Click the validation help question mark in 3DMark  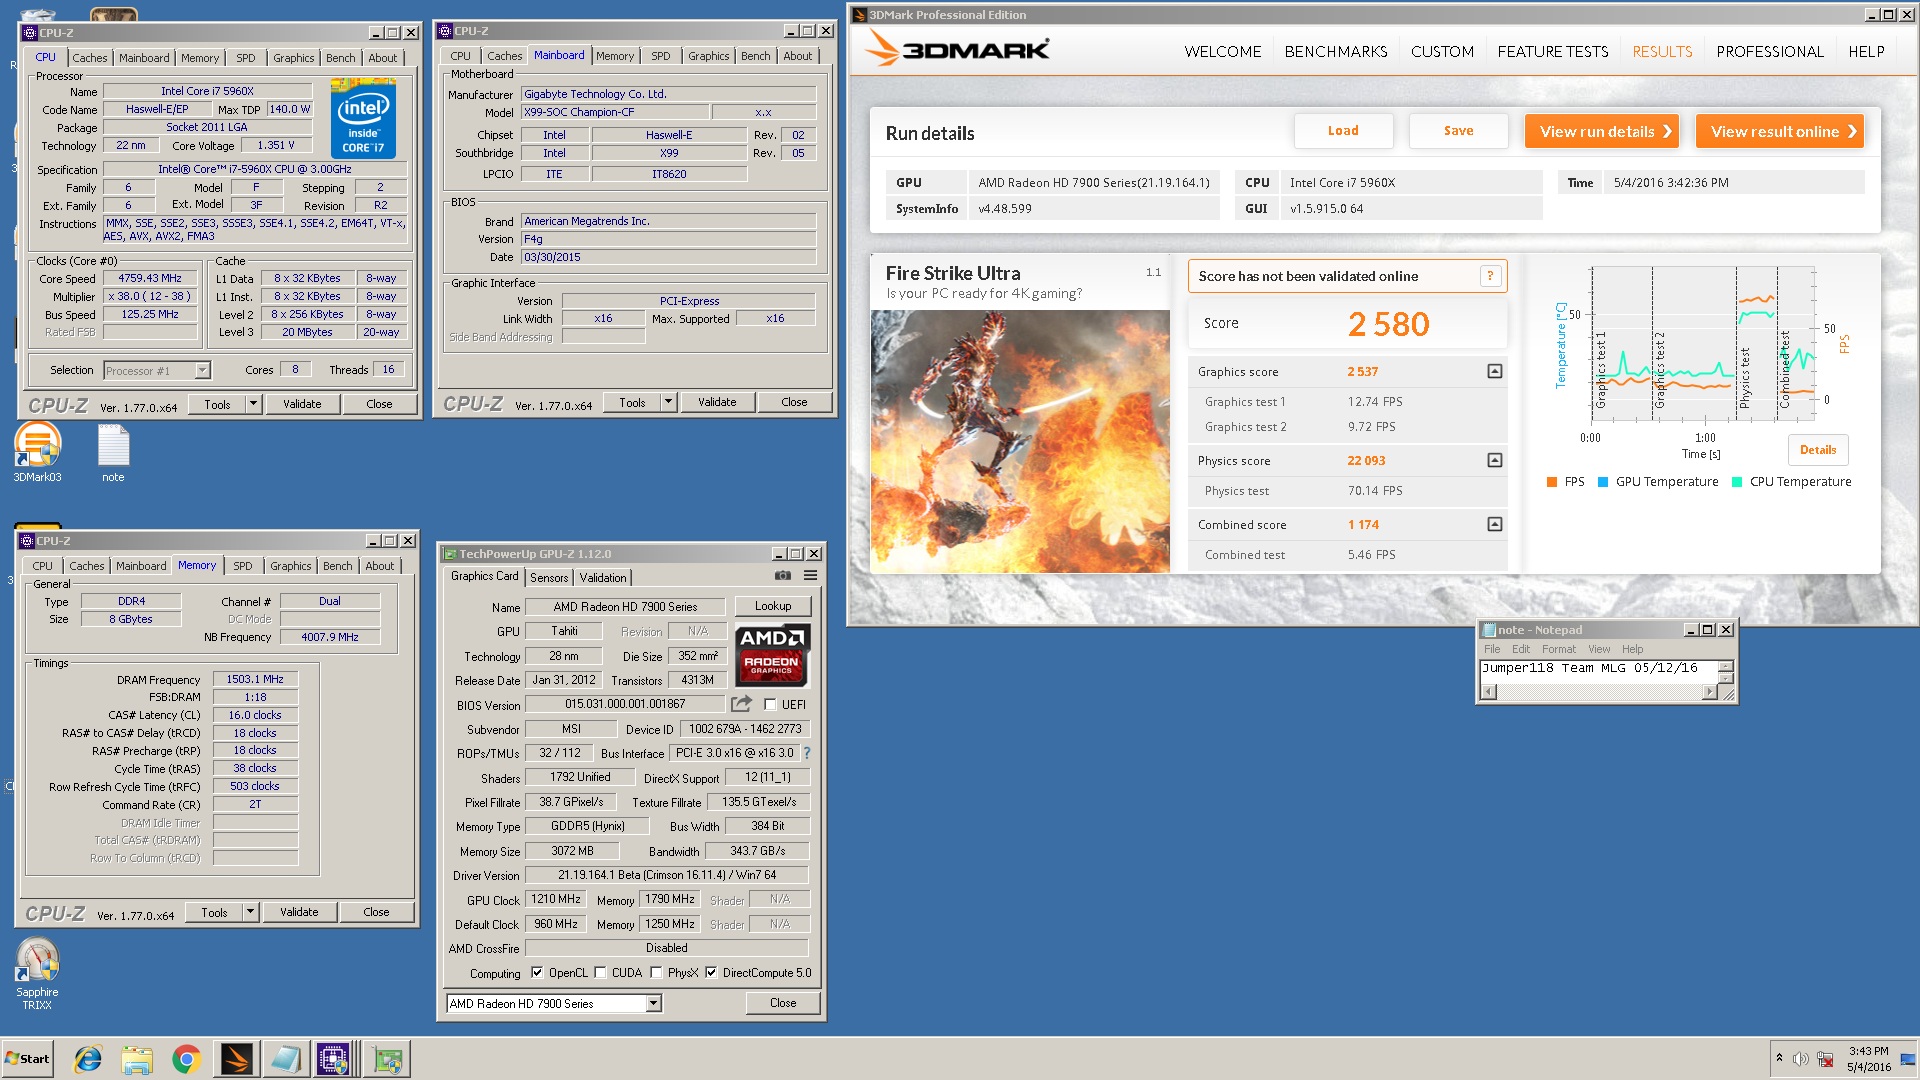(1490, 276)
